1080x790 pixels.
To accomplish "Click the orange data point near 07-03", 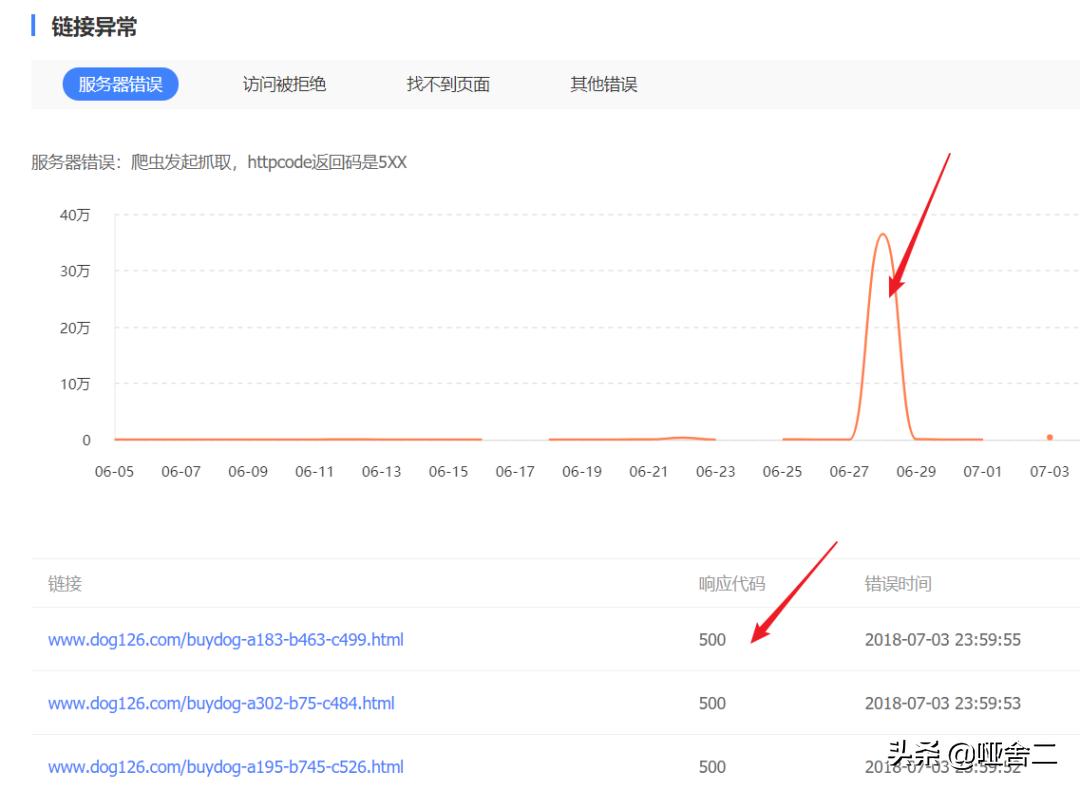I will pos(1050,437).
